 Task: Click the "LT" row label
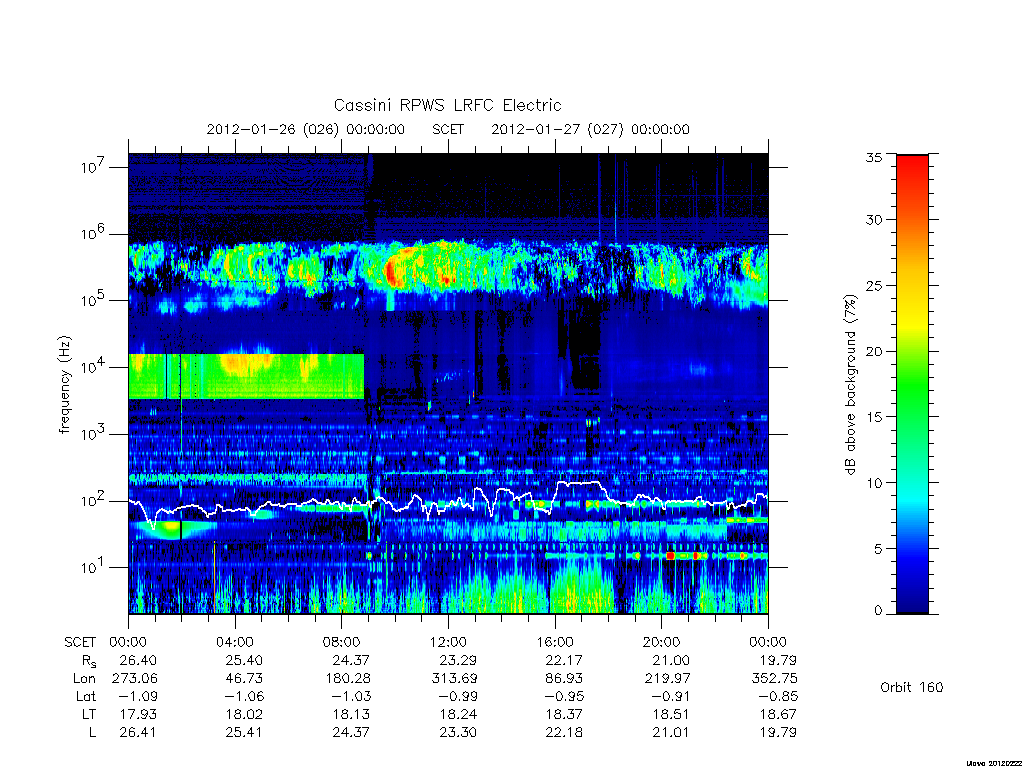[x=89, y=714]
